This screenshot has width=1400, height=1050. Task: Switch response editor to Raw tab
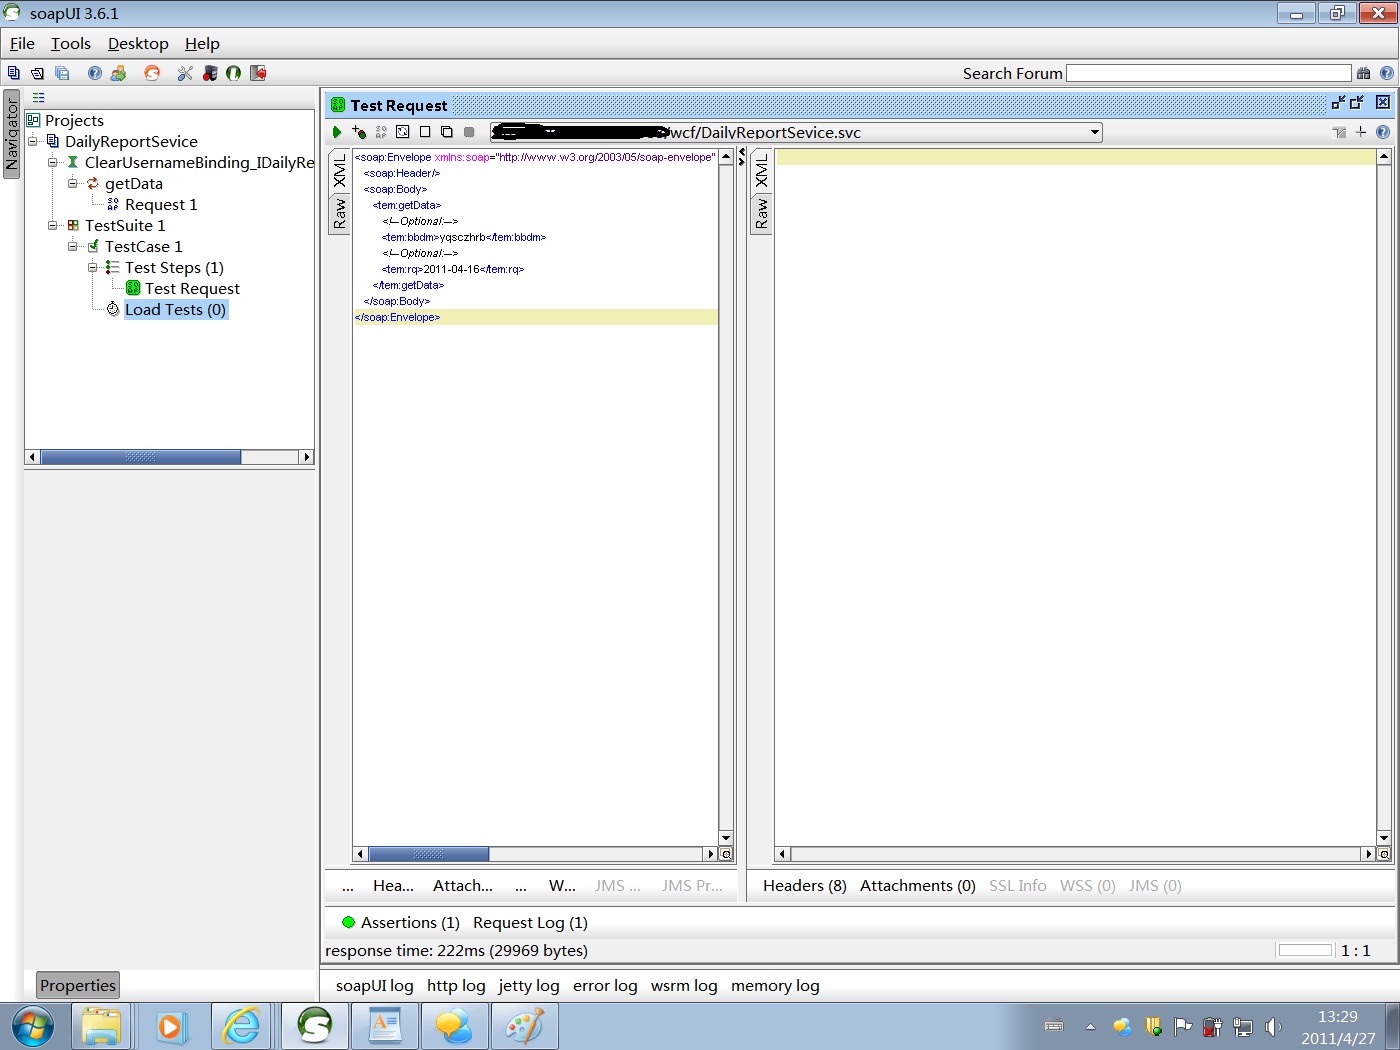pos(761,213)
